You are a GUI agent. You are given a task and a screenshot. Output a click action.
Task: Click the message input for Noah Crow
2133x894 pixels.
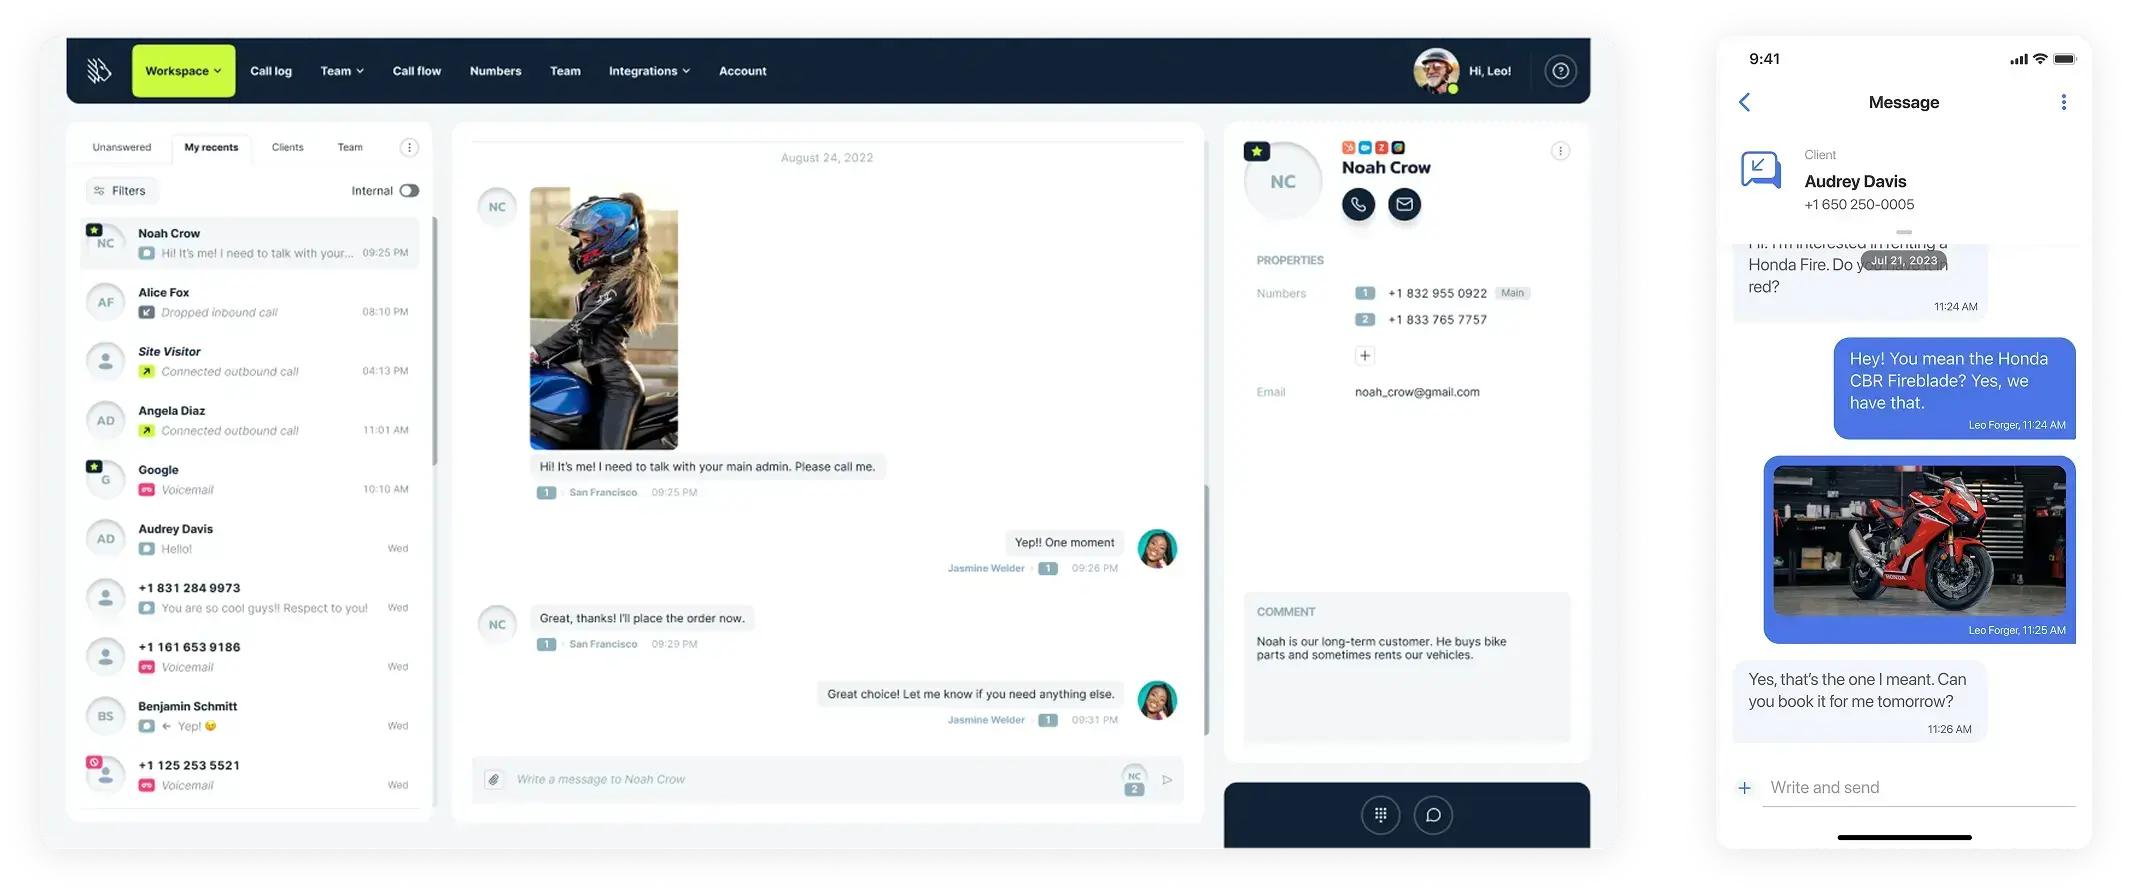[x=810, y=780]
